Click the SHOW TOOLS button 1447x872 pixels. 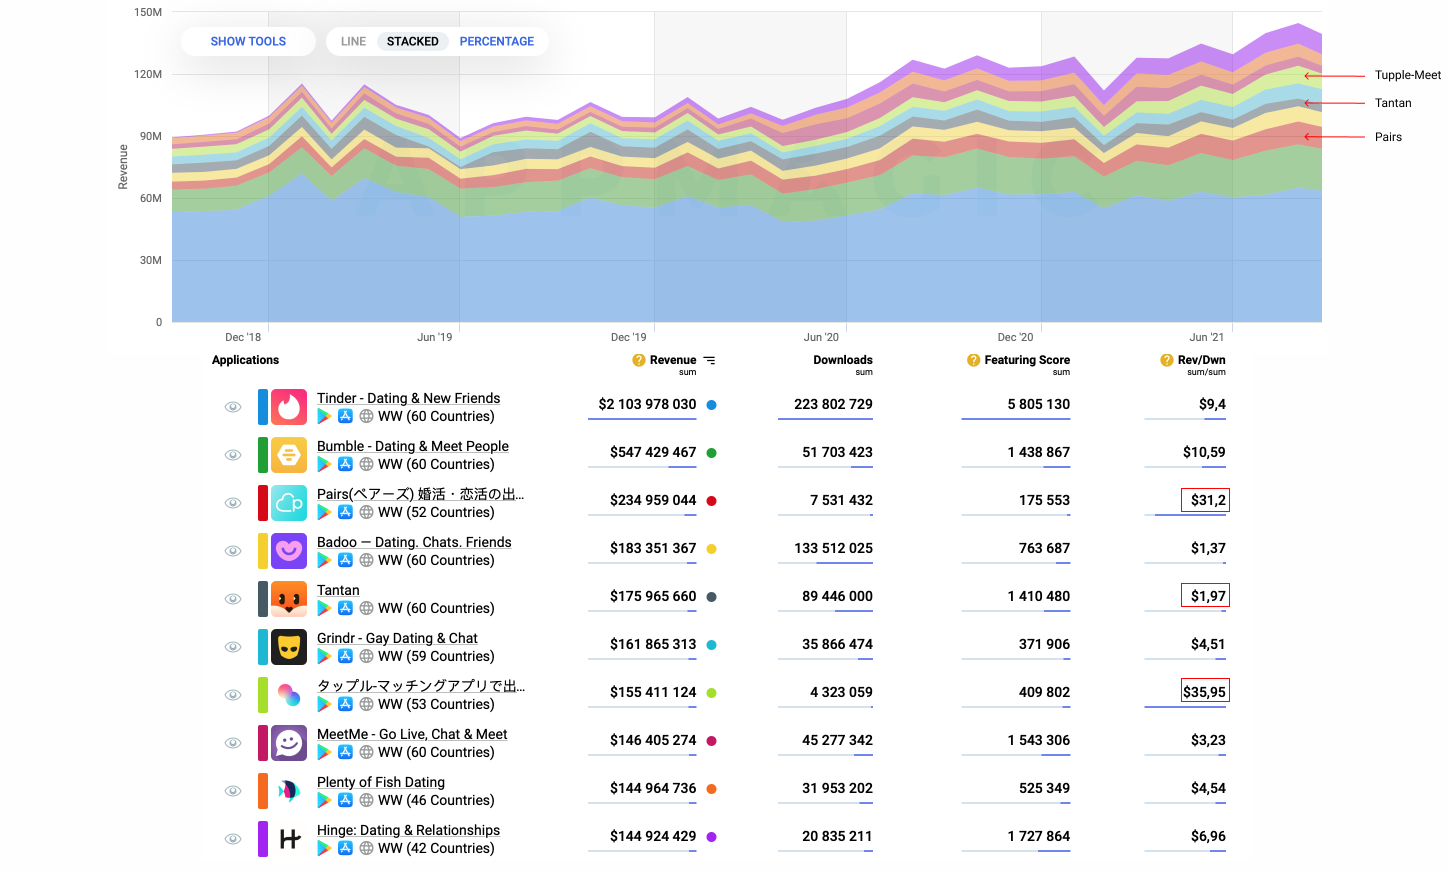pos(248,41)
